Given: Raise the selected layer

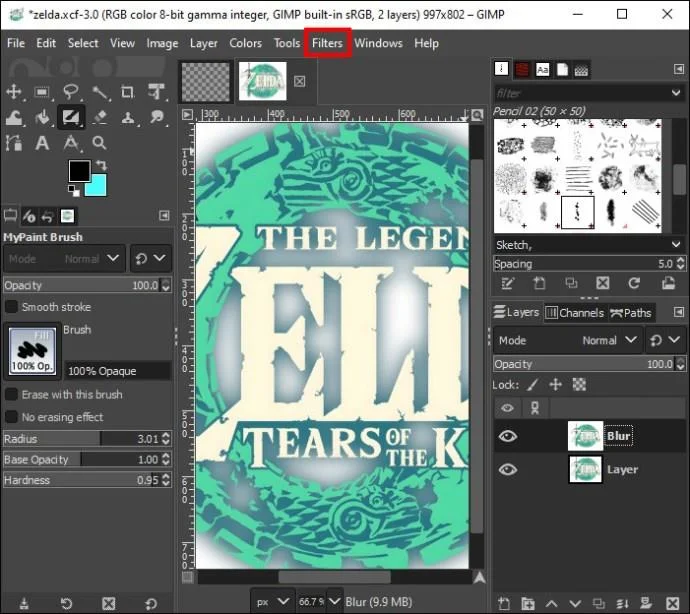Looking at the screenshot, I should point(552,603).
